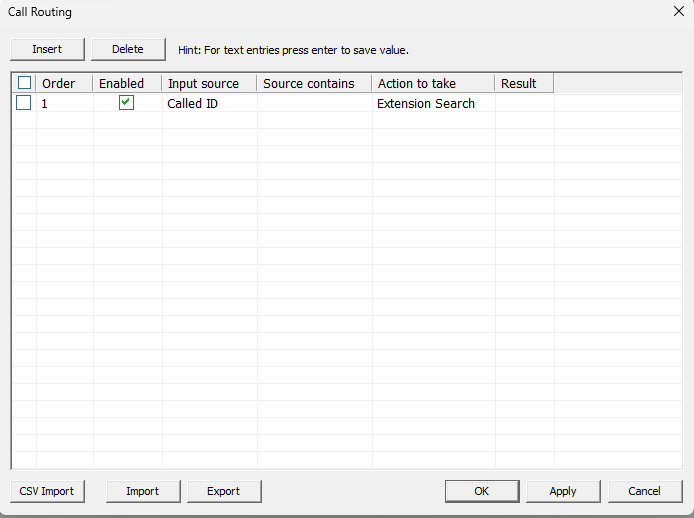Image resolution: width=694 pixels, height=518 pixels.
Task: Click the empty Result cell in row 1
Action: pos(524,103)
